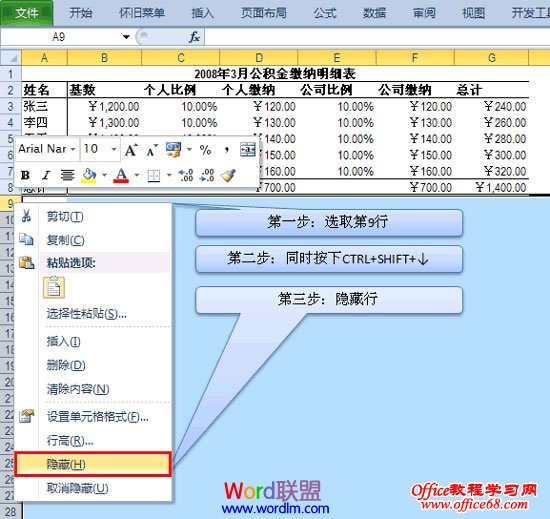Click the Increase Decimal icon
550x519 pixels.
tap(186, 175)
